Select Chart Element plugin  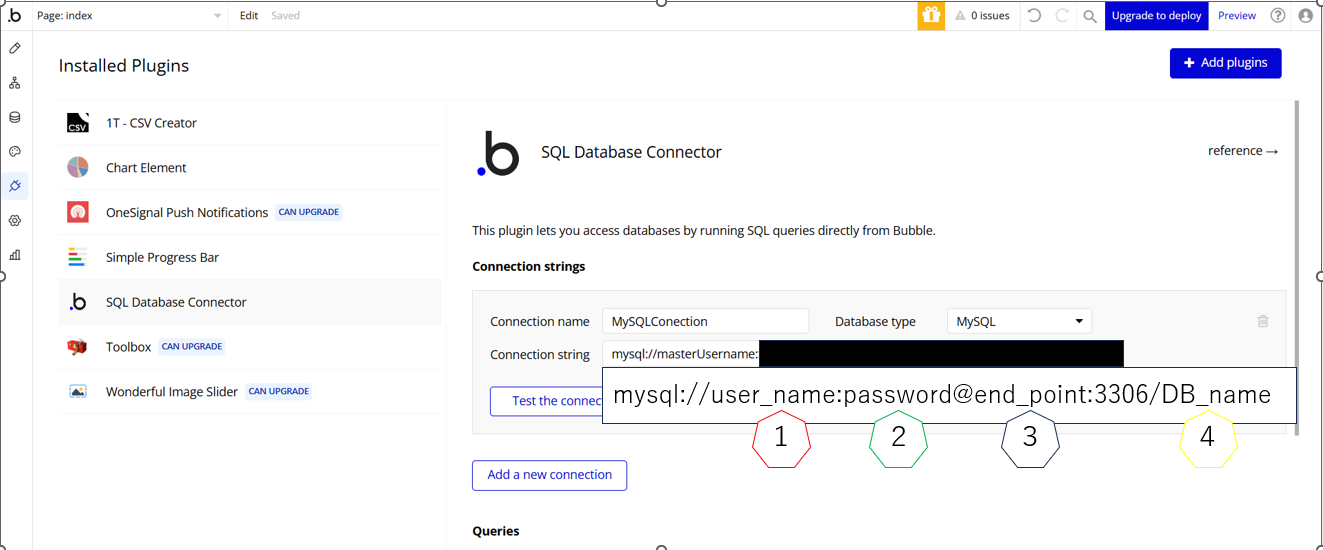coord(250,167)
